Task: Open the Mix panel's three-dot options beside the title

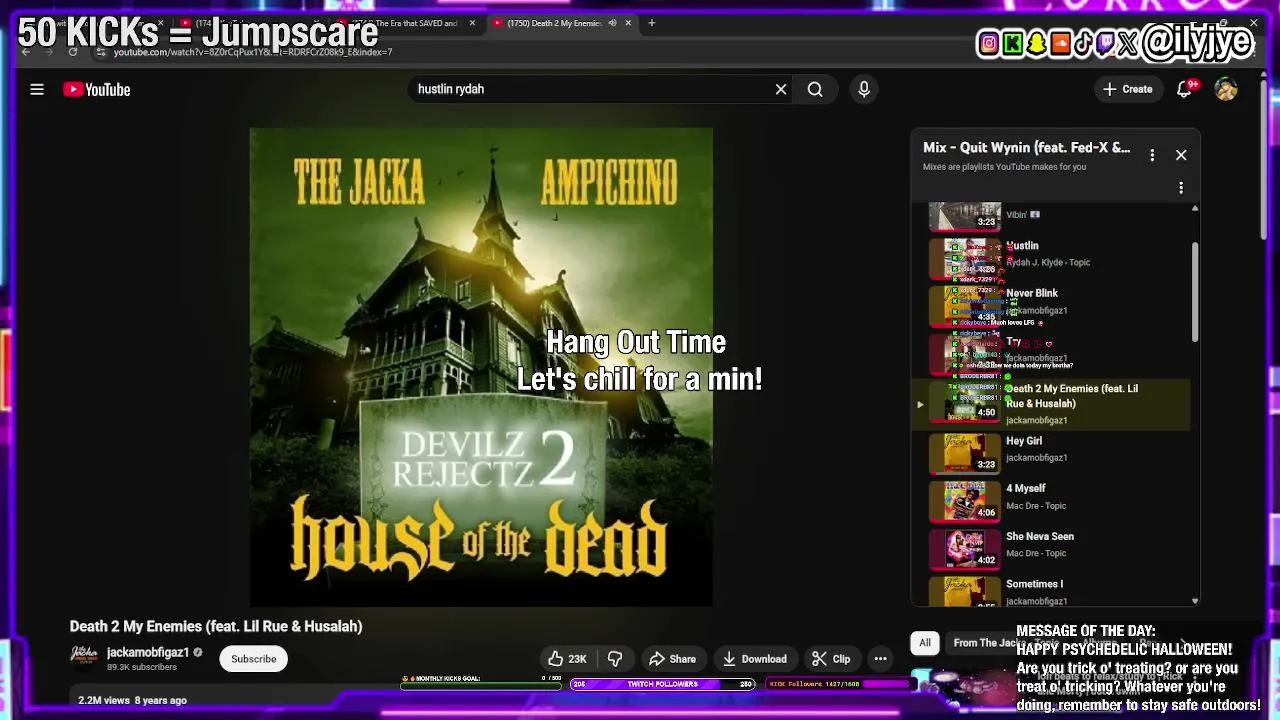Action: tap(1152, 155)
